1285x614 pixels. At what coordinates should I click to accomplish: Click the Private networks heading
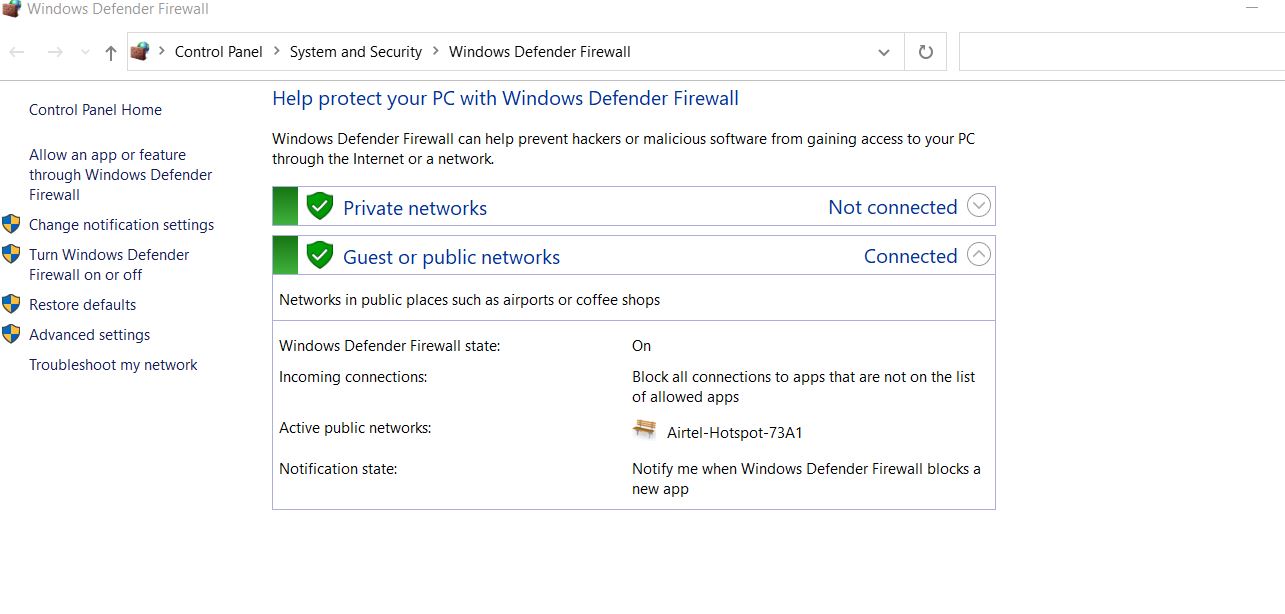[415, 208]
